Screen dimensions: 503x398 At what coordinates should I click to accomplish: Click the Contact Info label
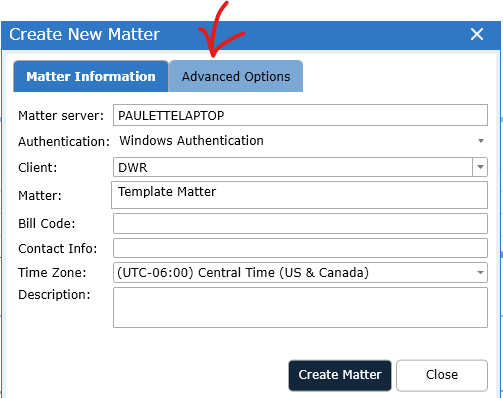58,248
